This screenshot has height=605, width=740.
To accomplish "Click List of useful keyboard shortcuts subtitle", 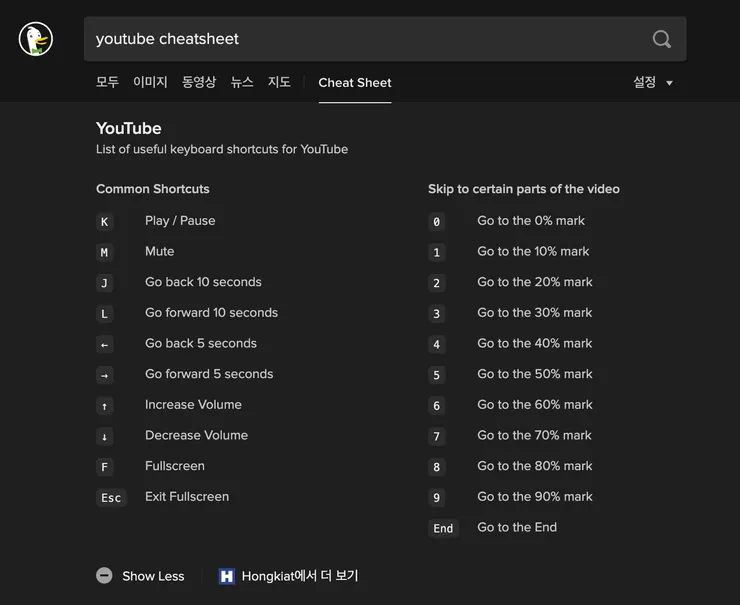I will pos(222,149).
